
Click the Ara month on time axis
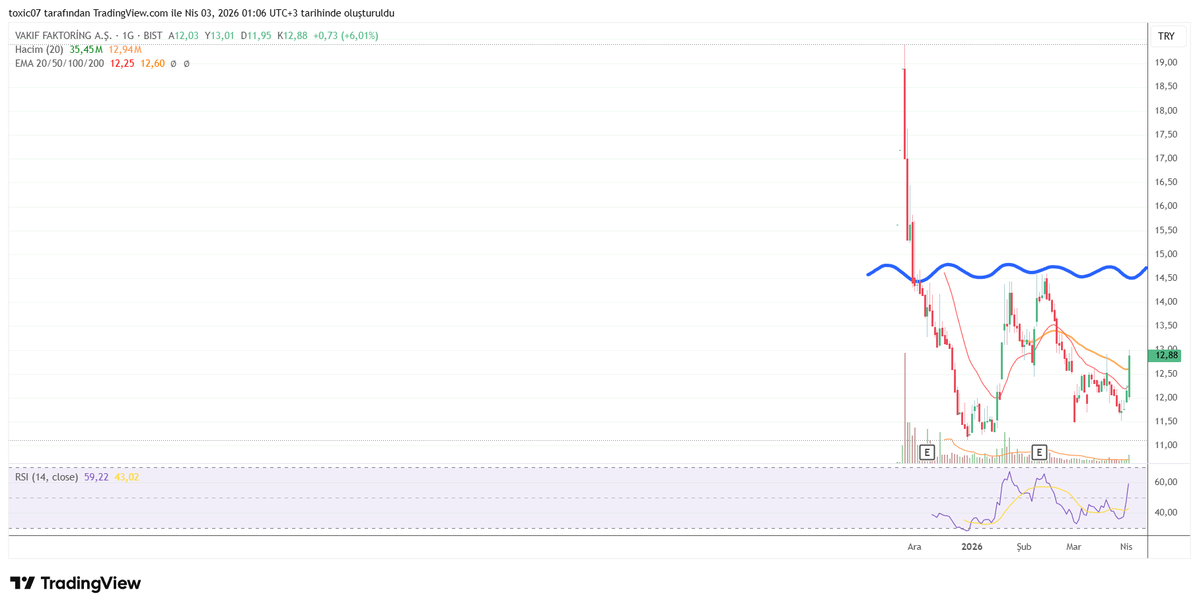[913, 547]
